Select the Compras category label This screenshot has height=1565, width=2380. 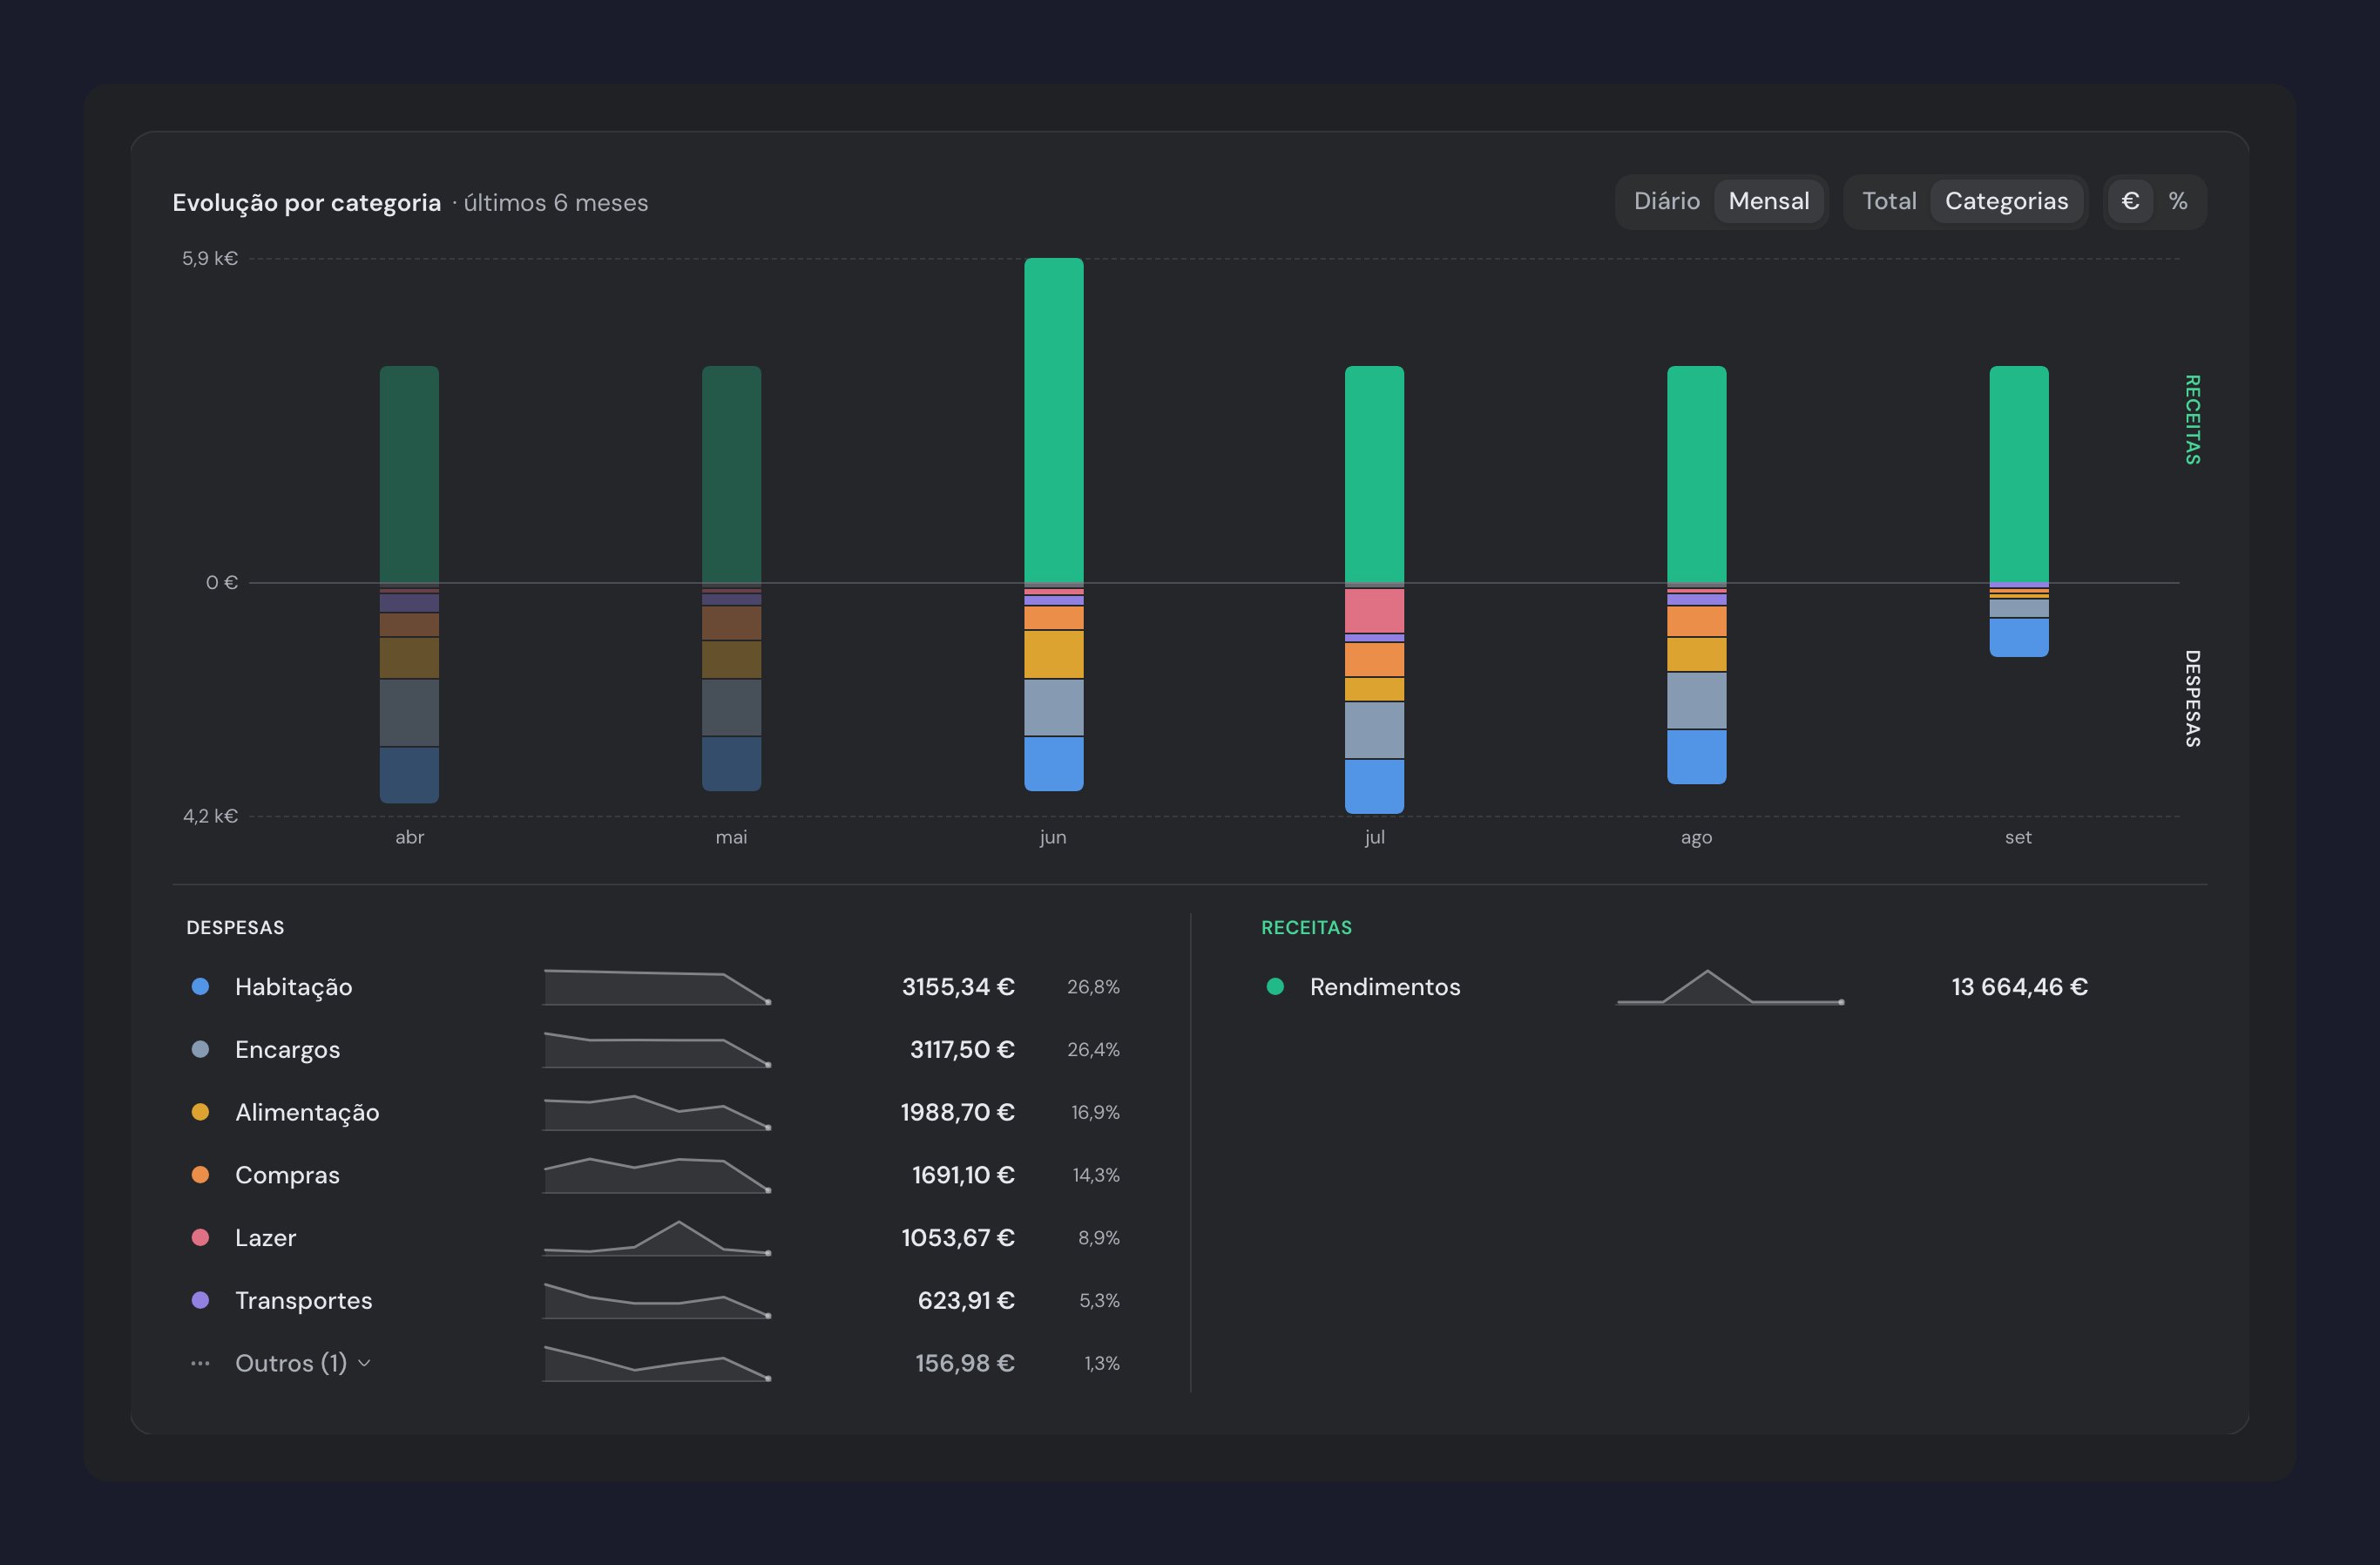[x=287, y=1175]
